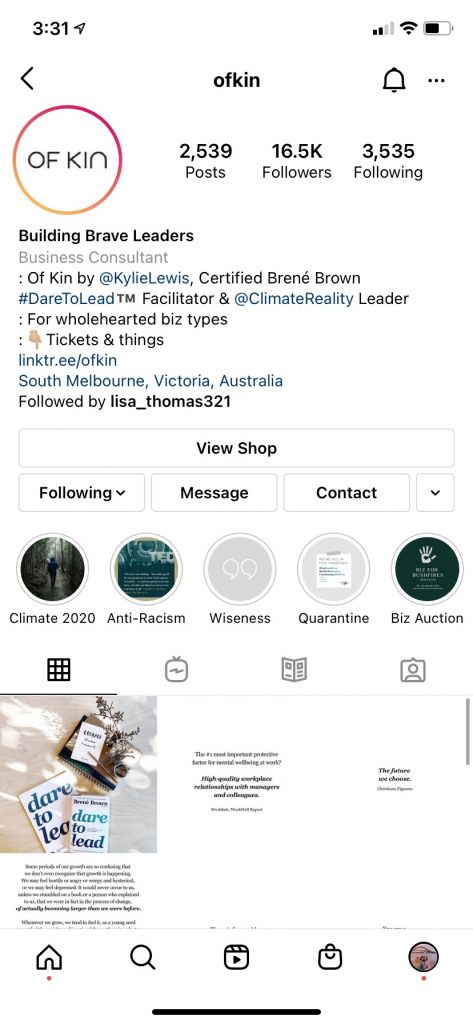Open the three-dot more options menu

436,81
